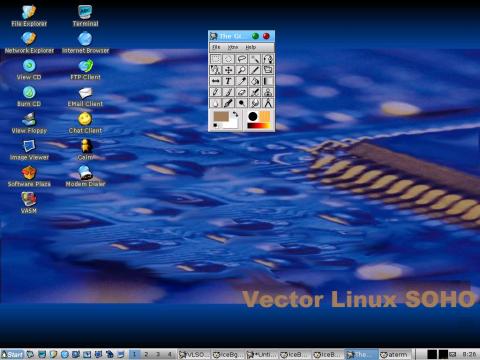Click the brown foreground color swatch
The image size is (480, 360).
(221, 116)
